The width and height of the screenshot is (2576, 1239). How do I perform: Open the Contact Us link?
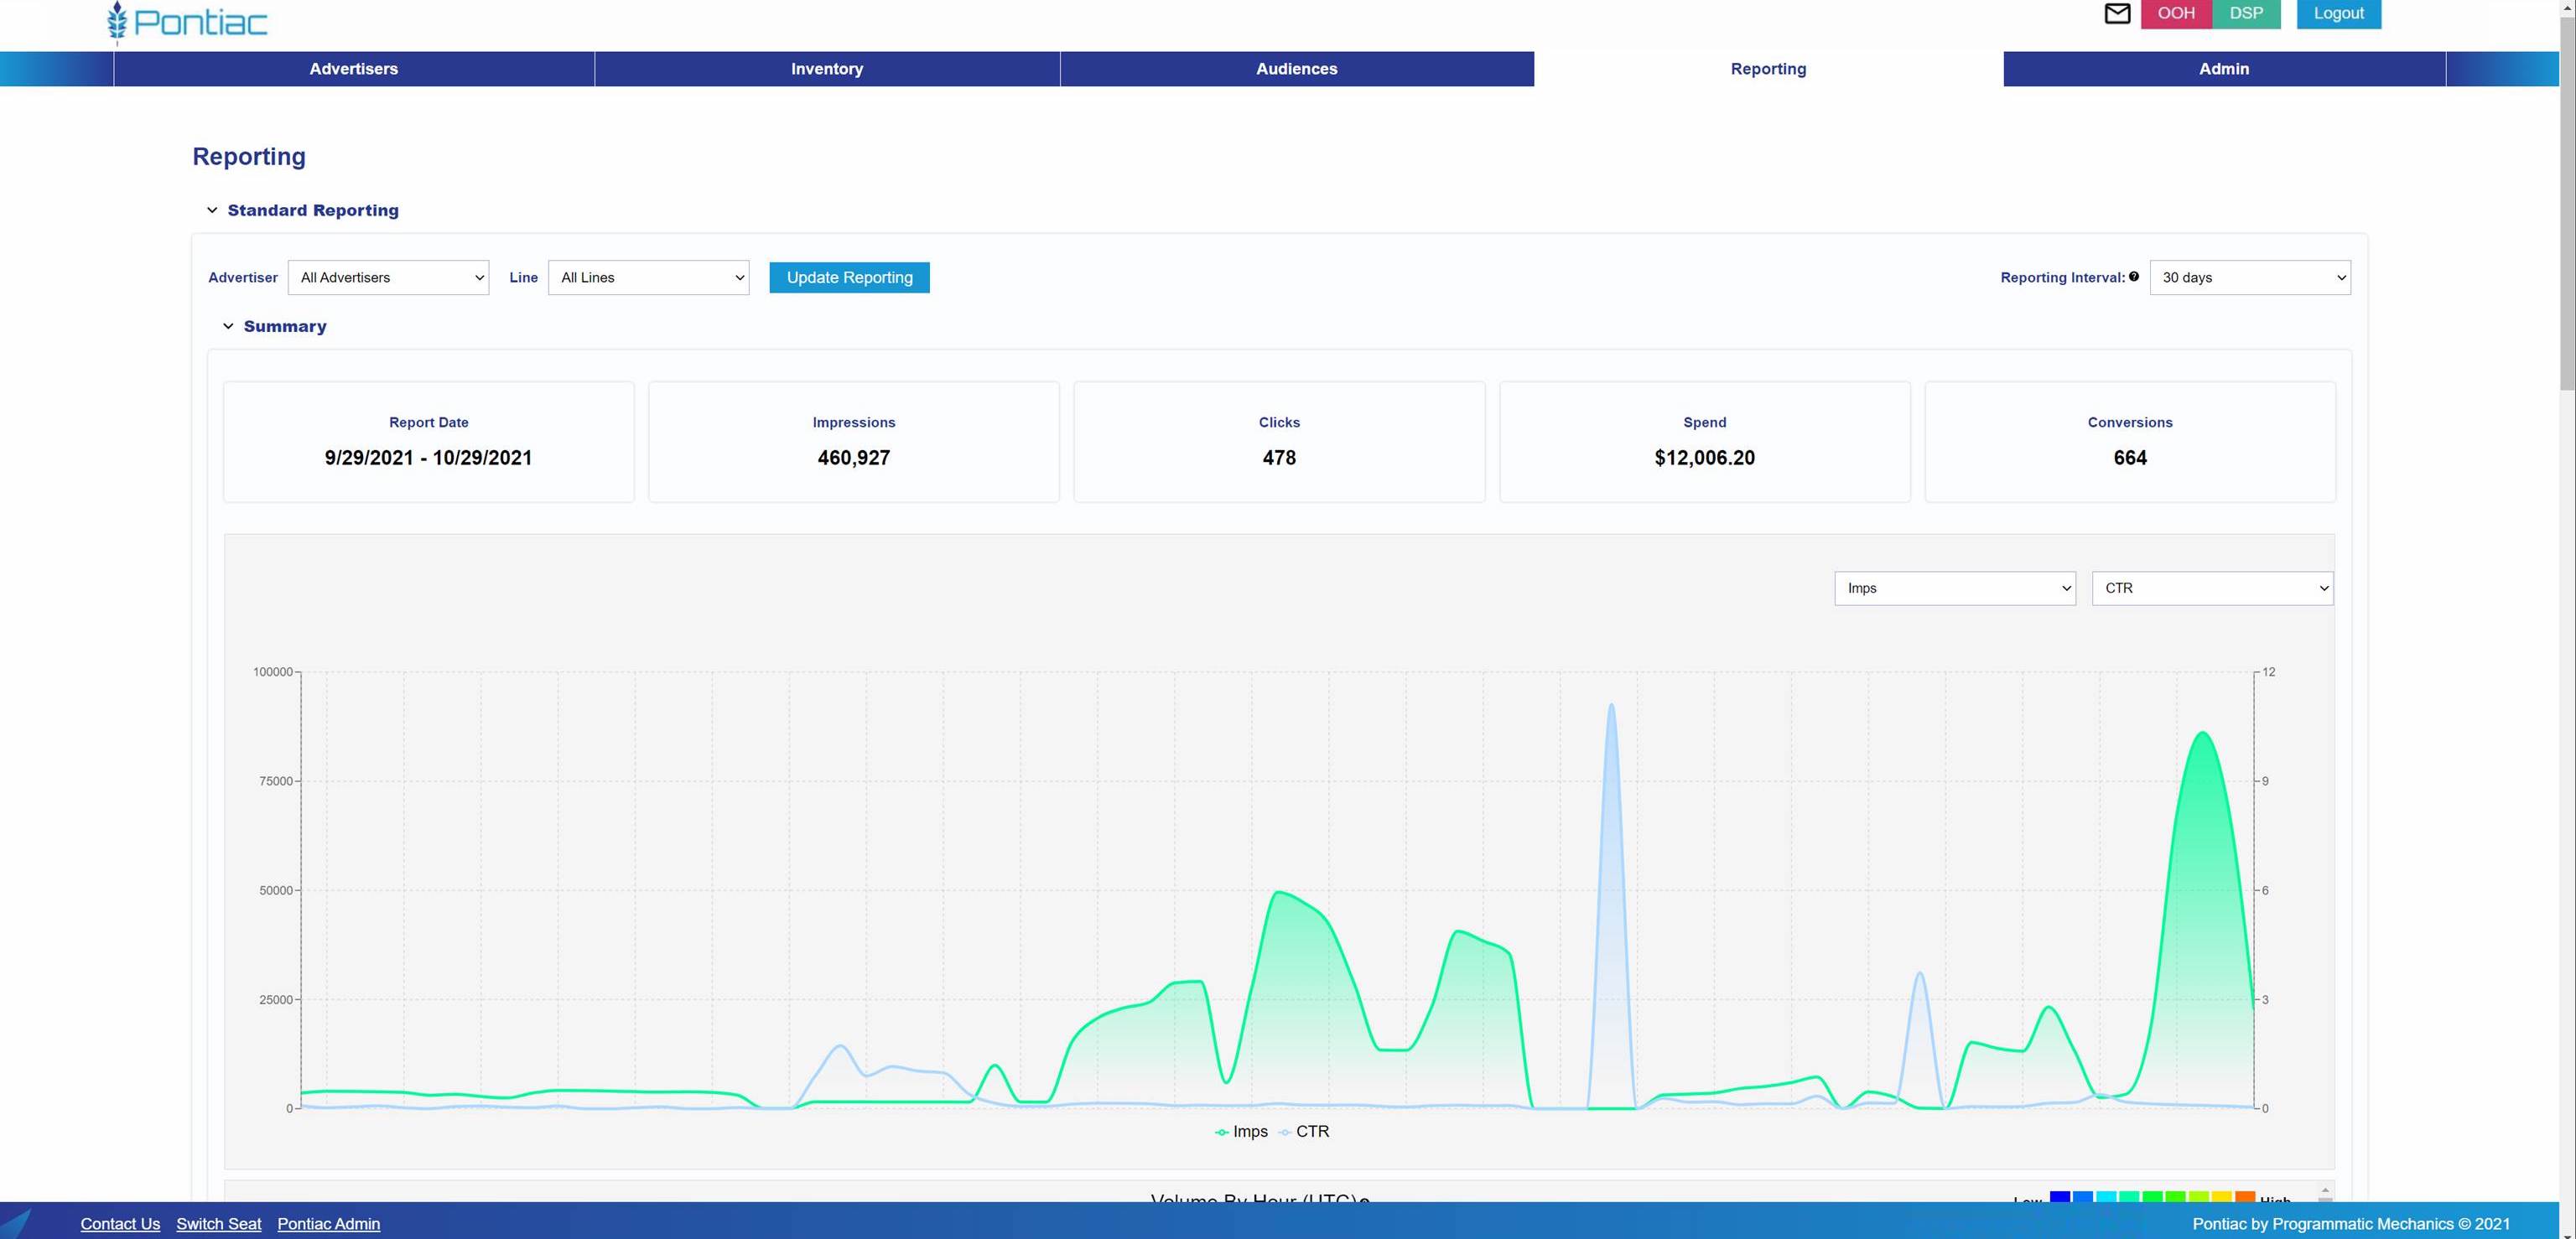coord(120,1224)
